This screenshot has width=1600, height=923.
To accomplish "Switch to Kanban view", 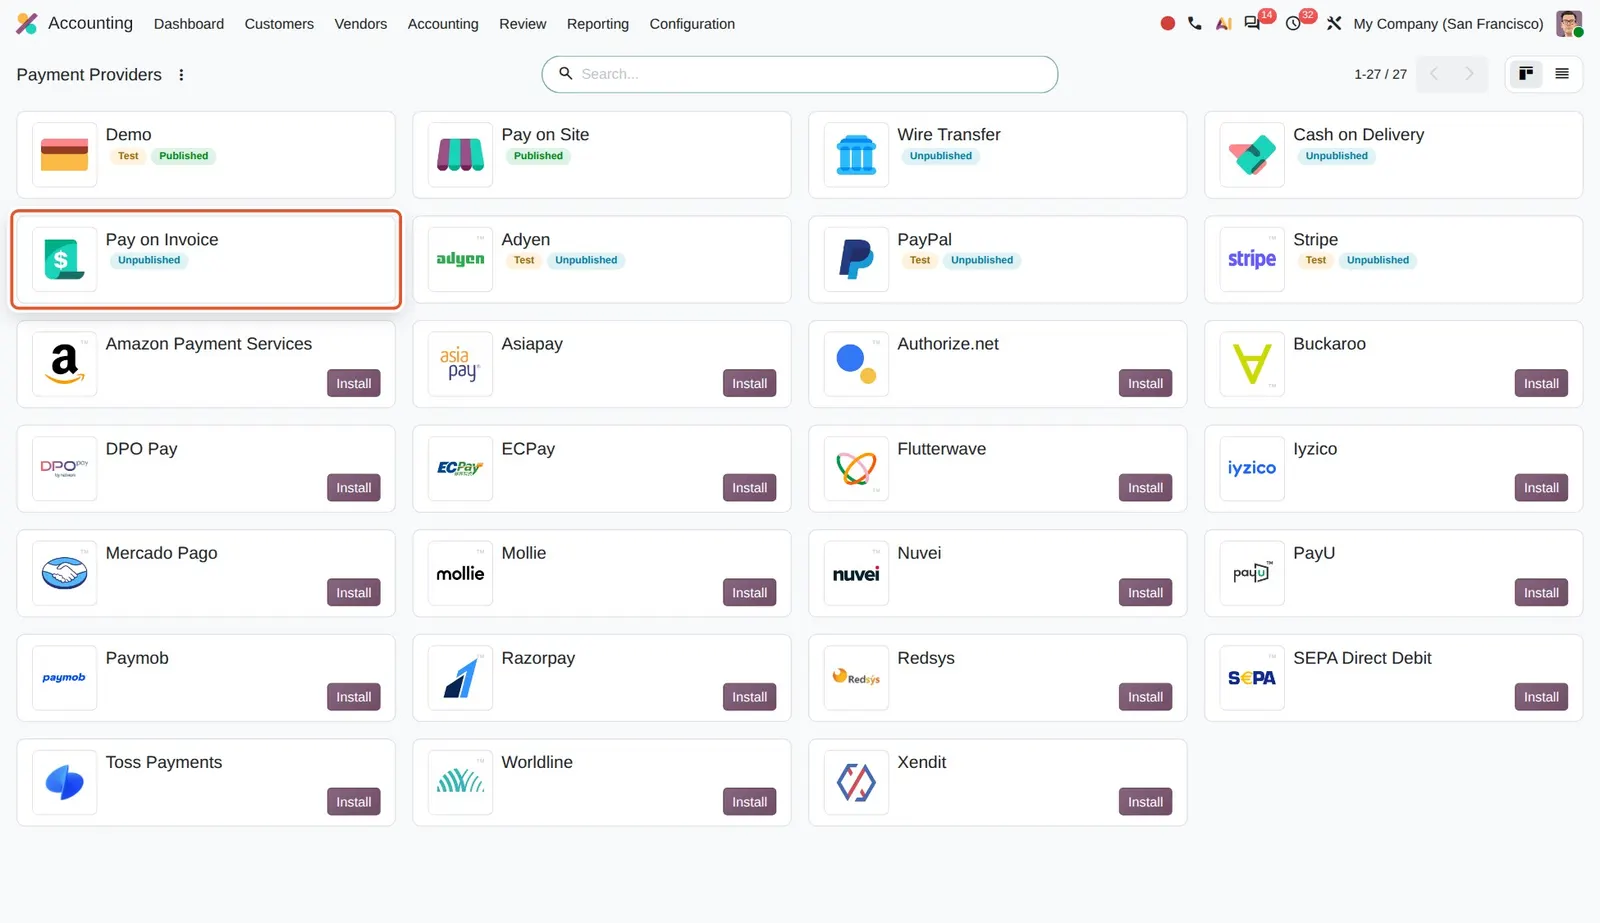I will (x=1526, y=74).
